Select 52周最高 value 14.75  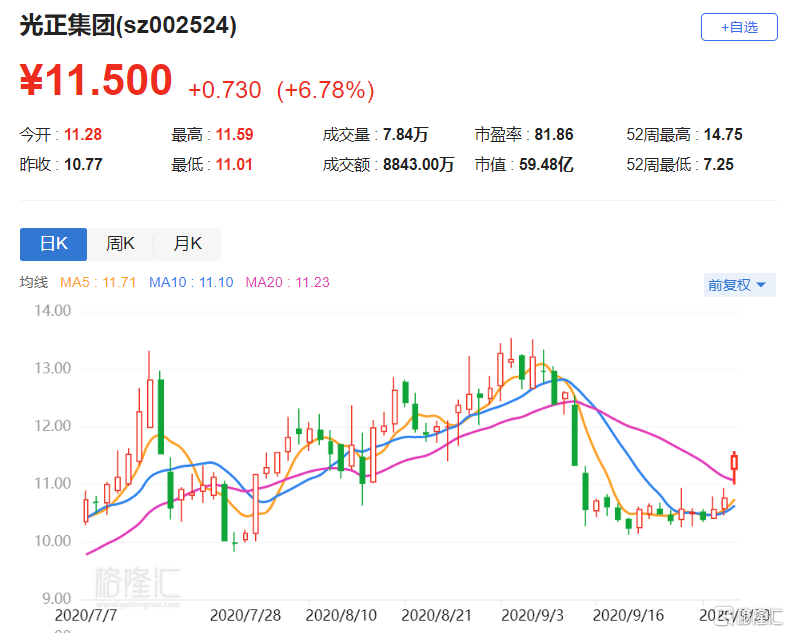(723, 134)
